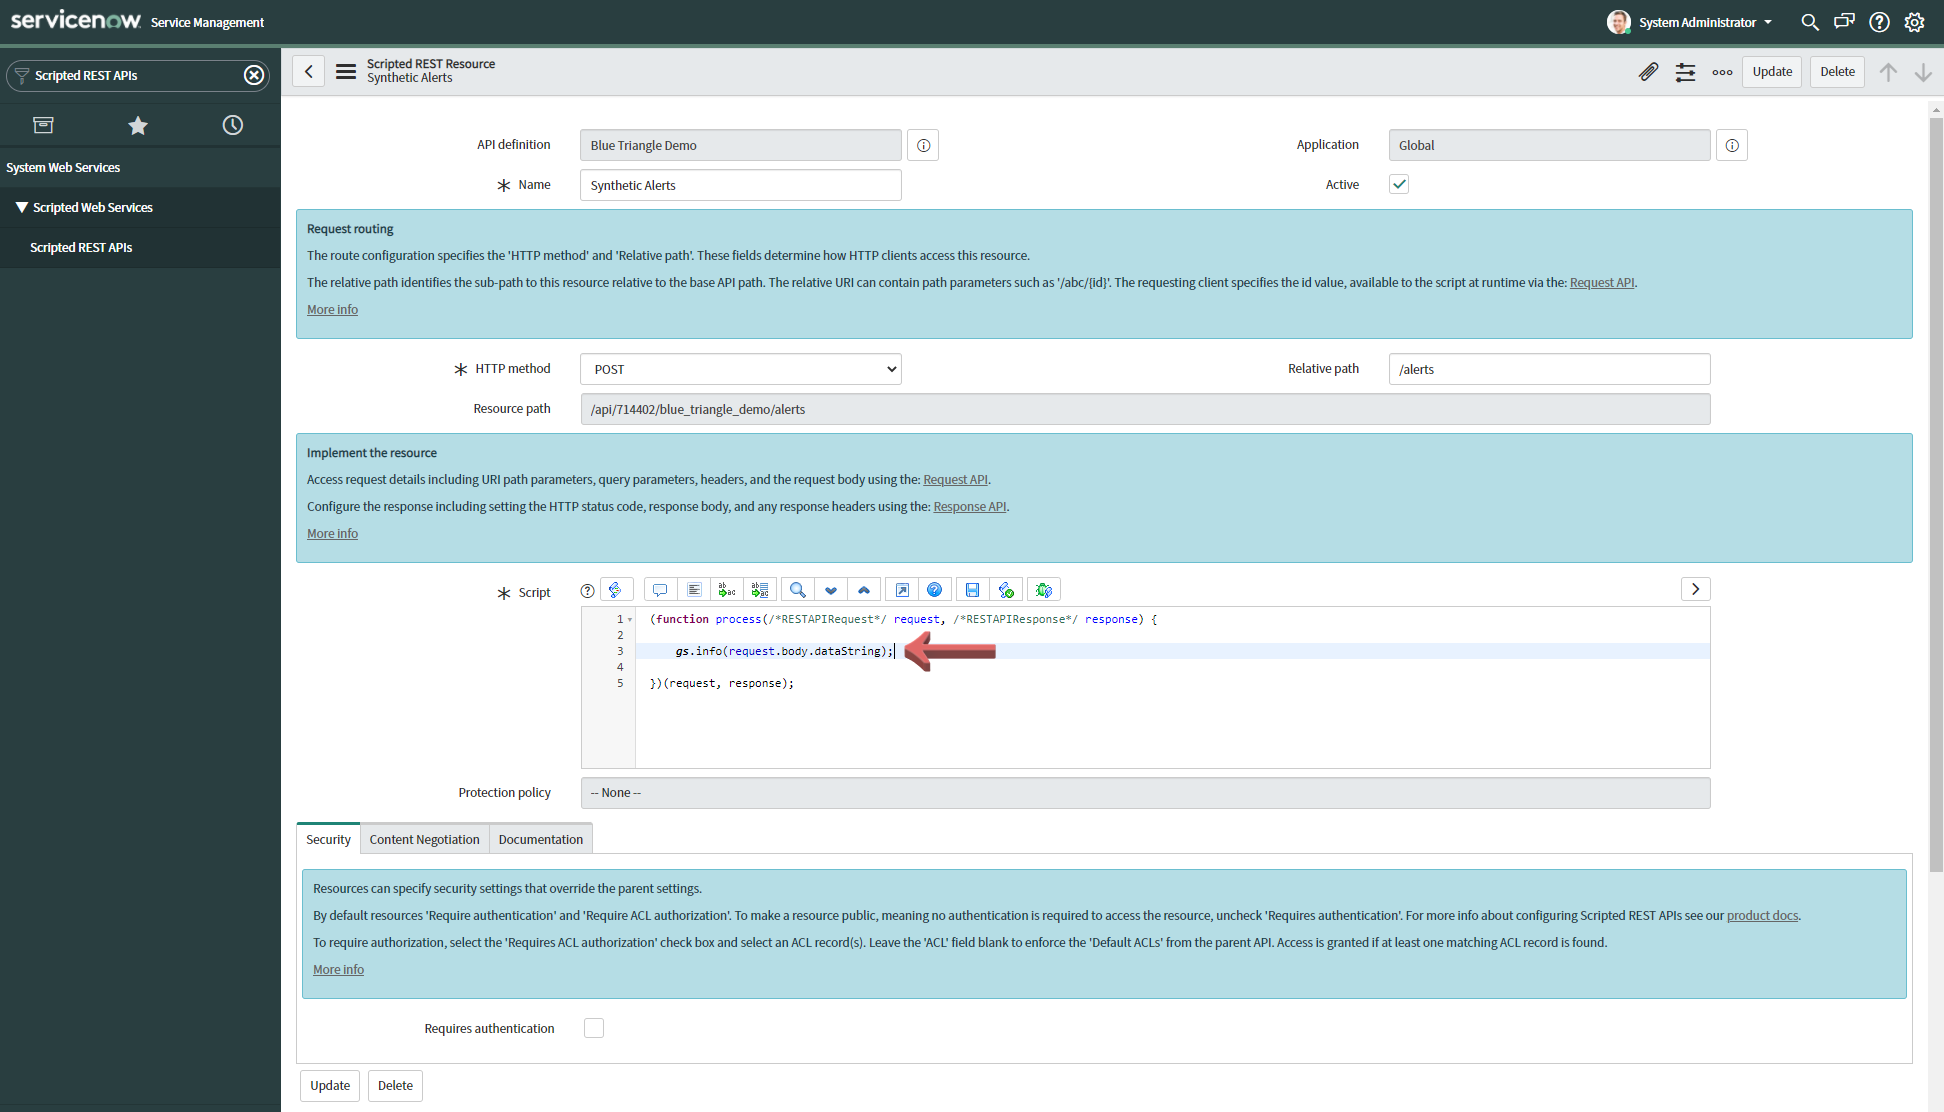This screenshot has height=1112, width=1944.
Task: Open more options ellipsis in form header
Action: (1722, 72)
